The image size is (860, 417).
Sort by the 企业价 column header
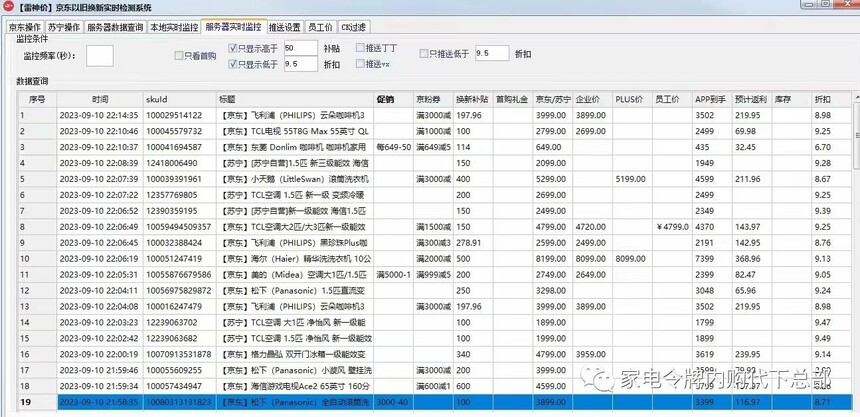592,99
